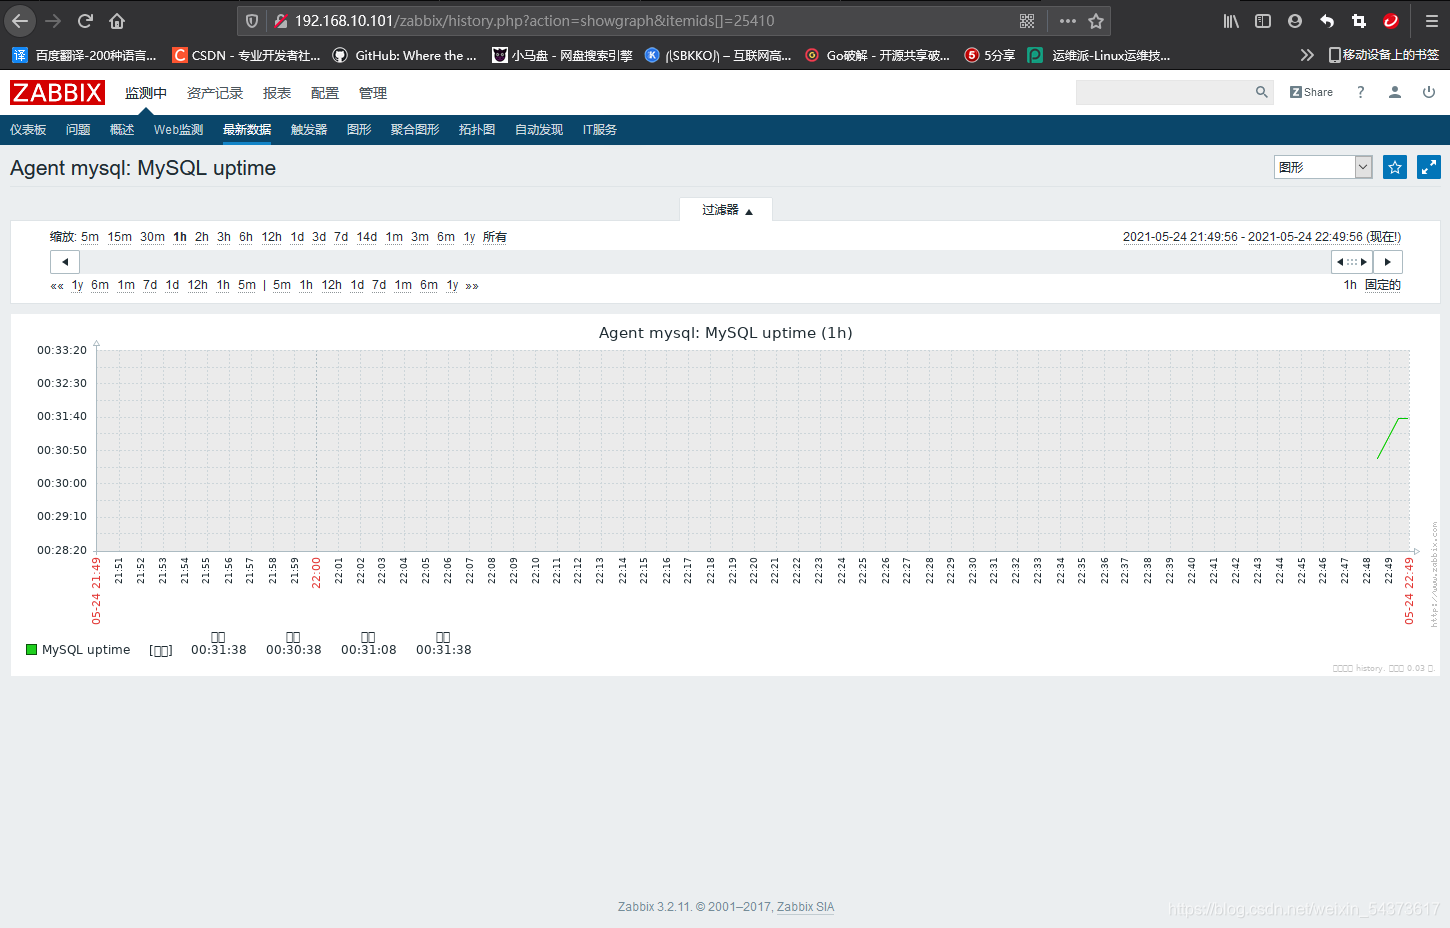Click the « shift-back arrows link
The height and width of the screenshot is (928, 1450).
point(57,286)
